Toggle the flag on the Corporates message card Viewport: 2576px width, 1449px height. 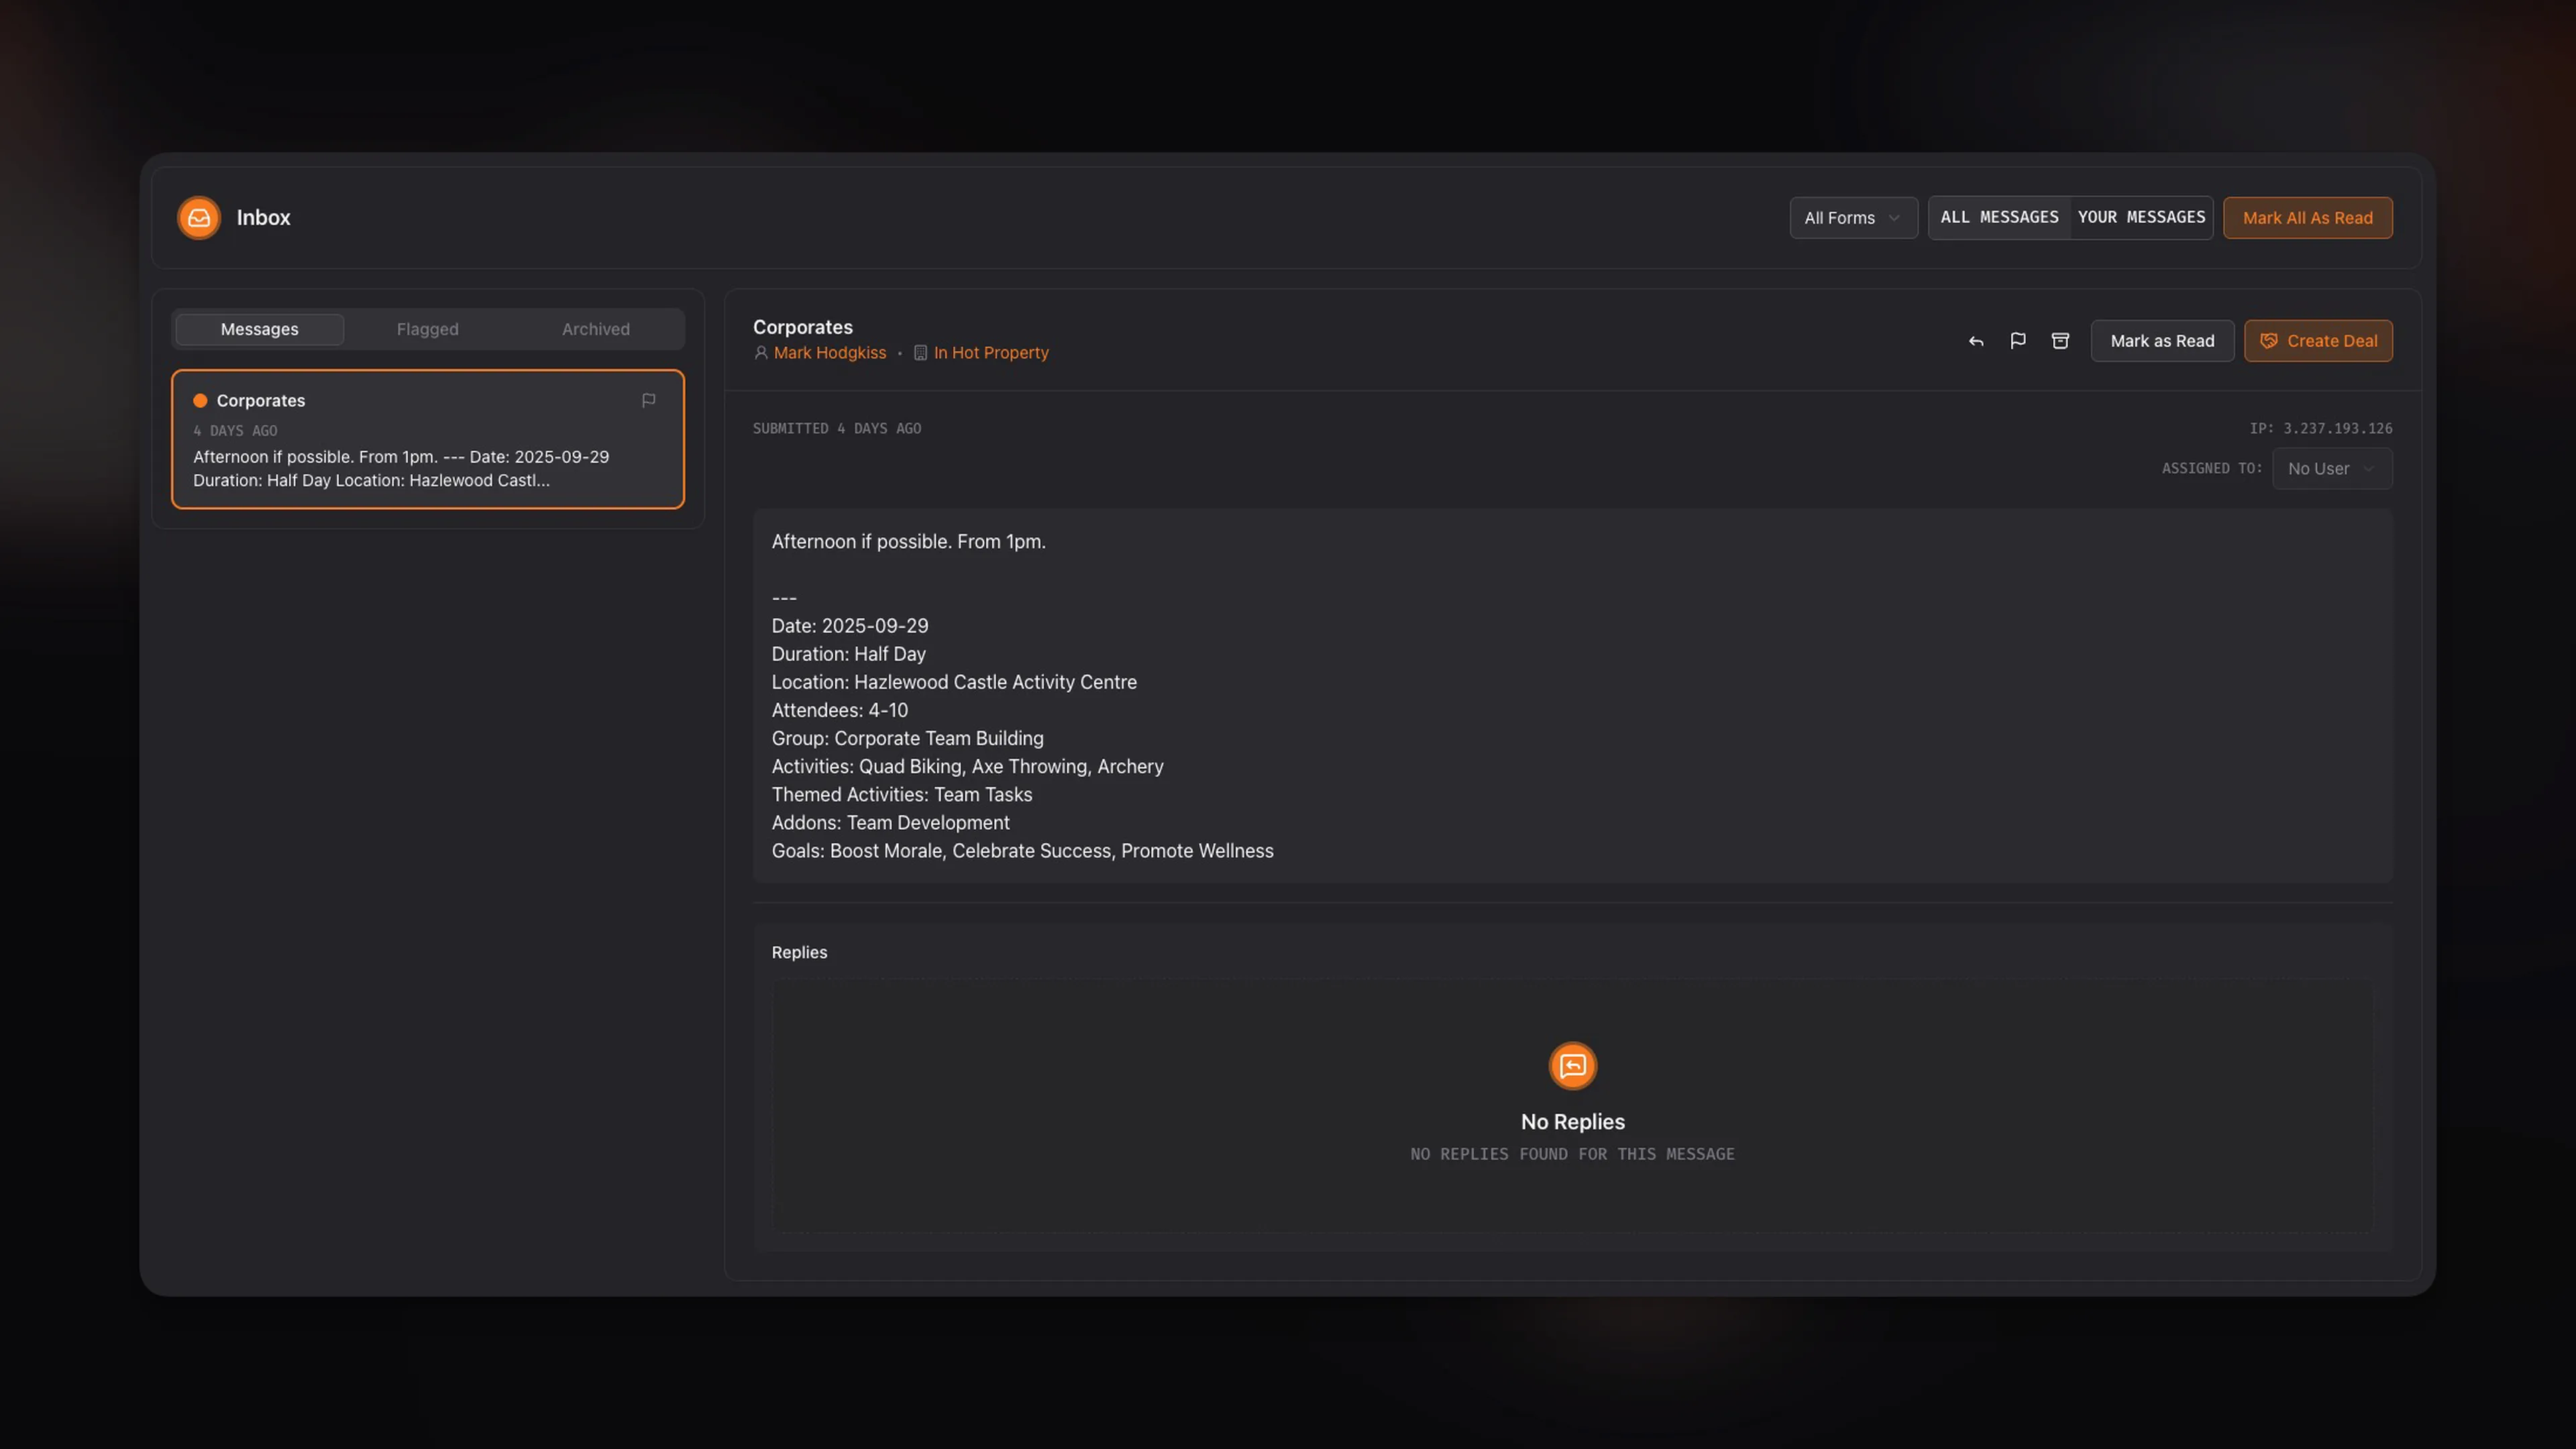[649, 400]
